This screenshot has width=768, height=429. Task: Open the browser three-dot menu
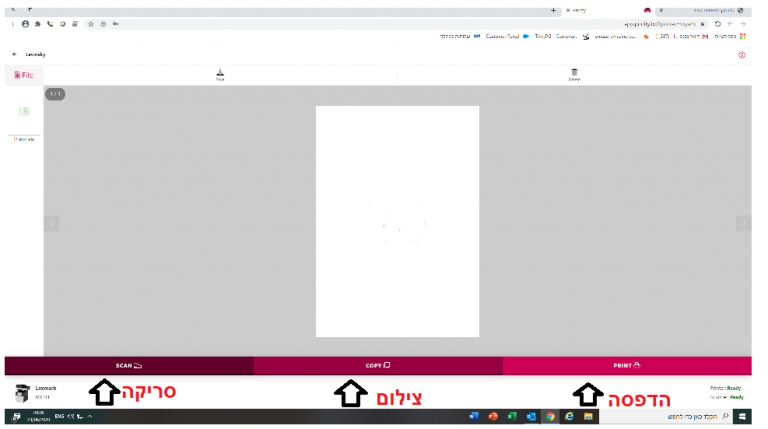13,24
